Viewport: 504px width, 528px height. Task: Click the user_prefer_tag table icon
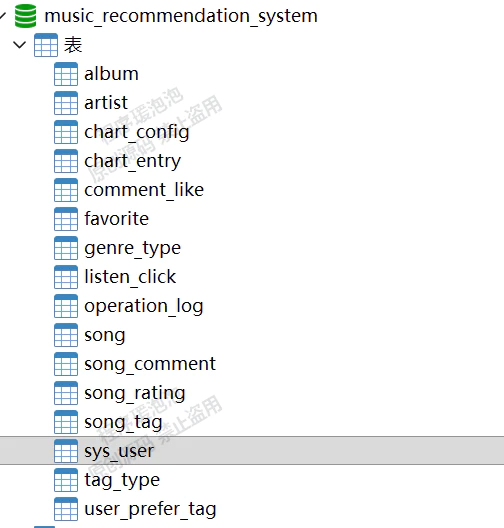66,508
